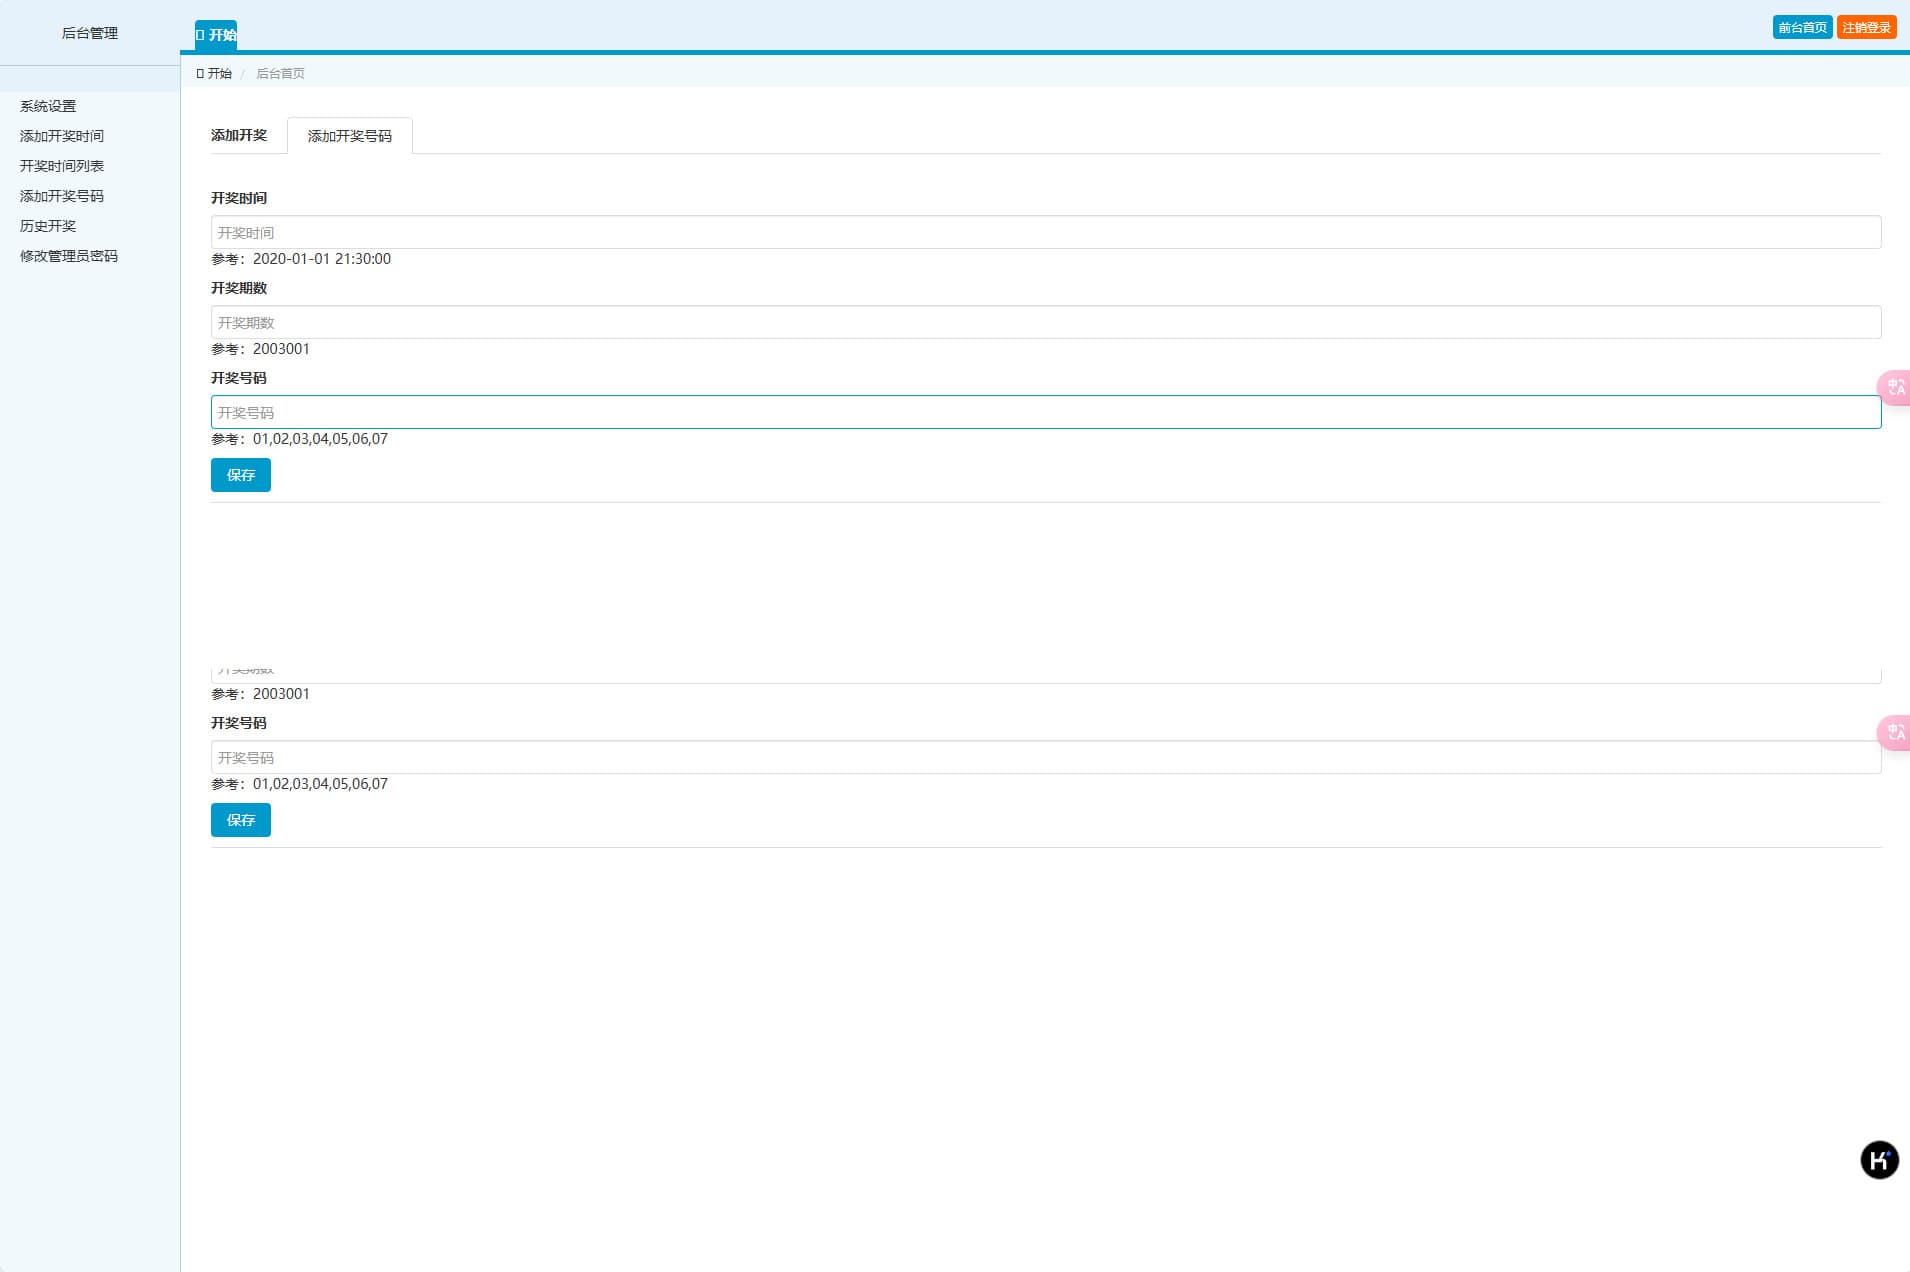Select the 添加开奖号码 tab

(349, 136)
